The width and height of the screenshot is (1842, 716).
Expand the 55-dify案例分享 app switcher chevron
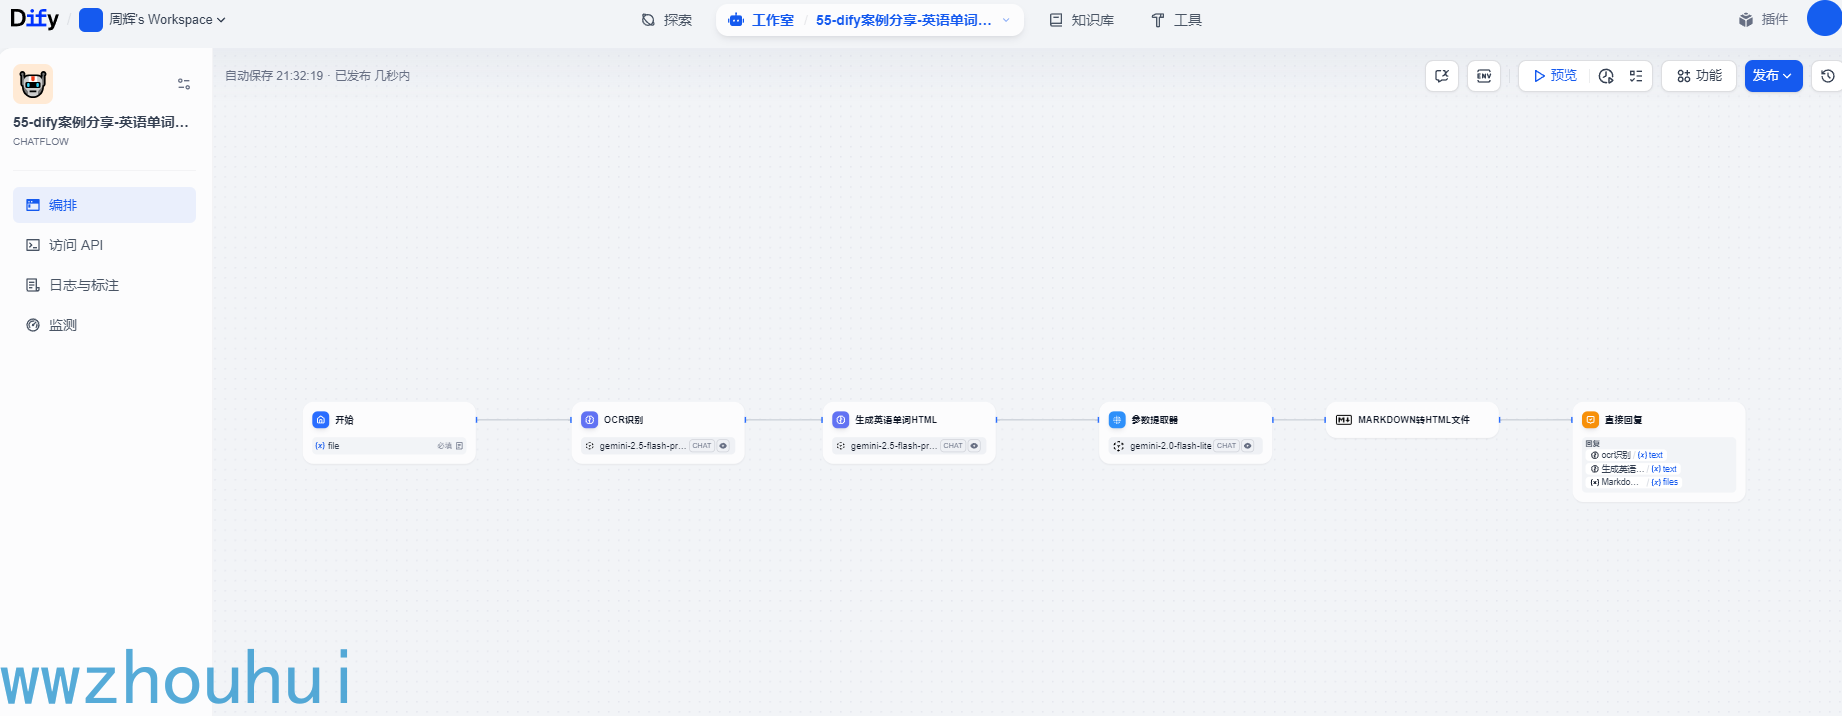[x=1006, y=20]
